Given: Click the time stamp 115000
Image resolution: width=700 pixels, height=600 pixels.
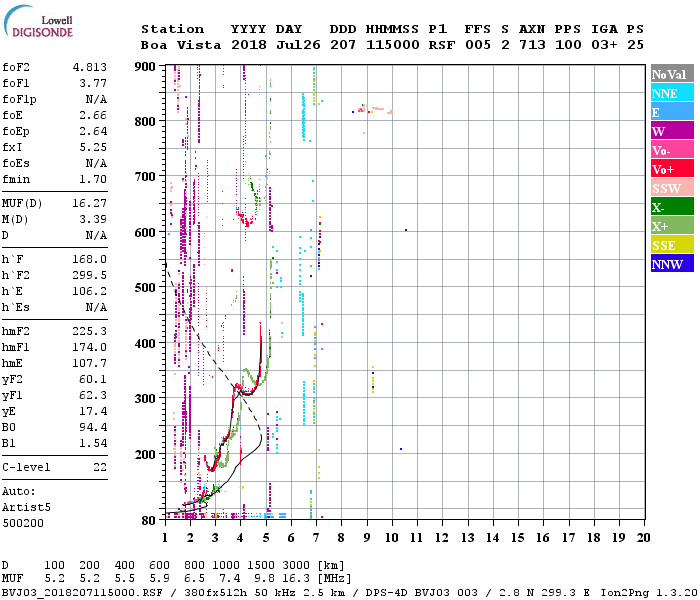Looking at the screenshot, I should pos(393,45).
